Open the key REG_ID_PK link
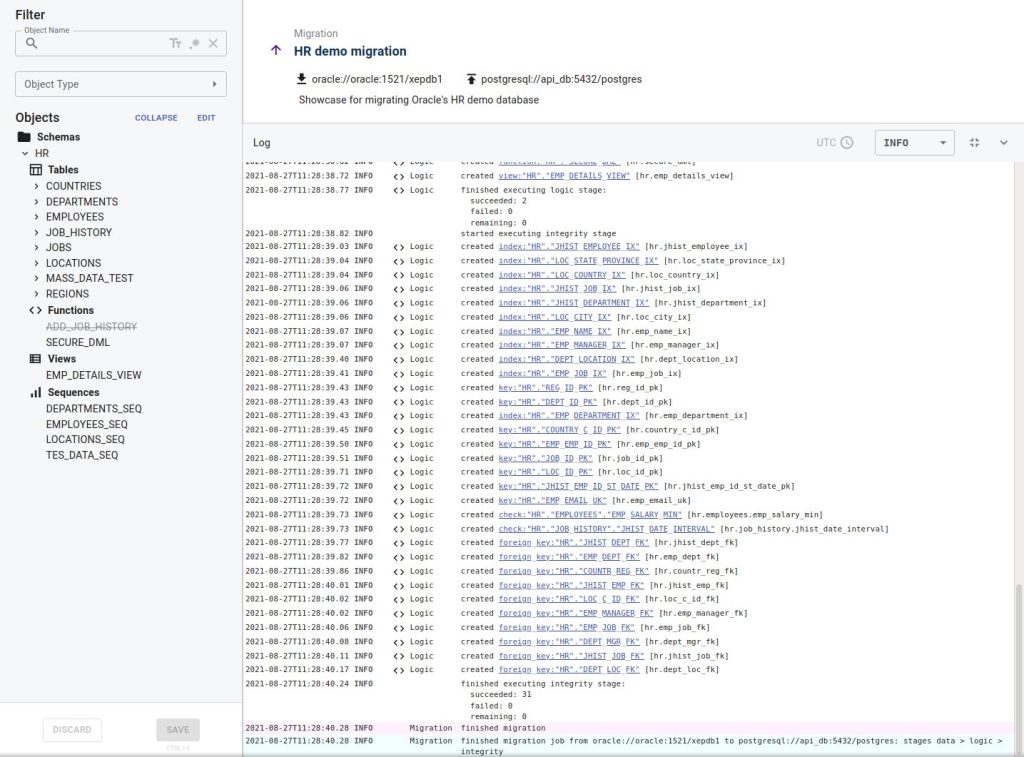Viewport: 1024px width, 757px height. pos(545,387)
